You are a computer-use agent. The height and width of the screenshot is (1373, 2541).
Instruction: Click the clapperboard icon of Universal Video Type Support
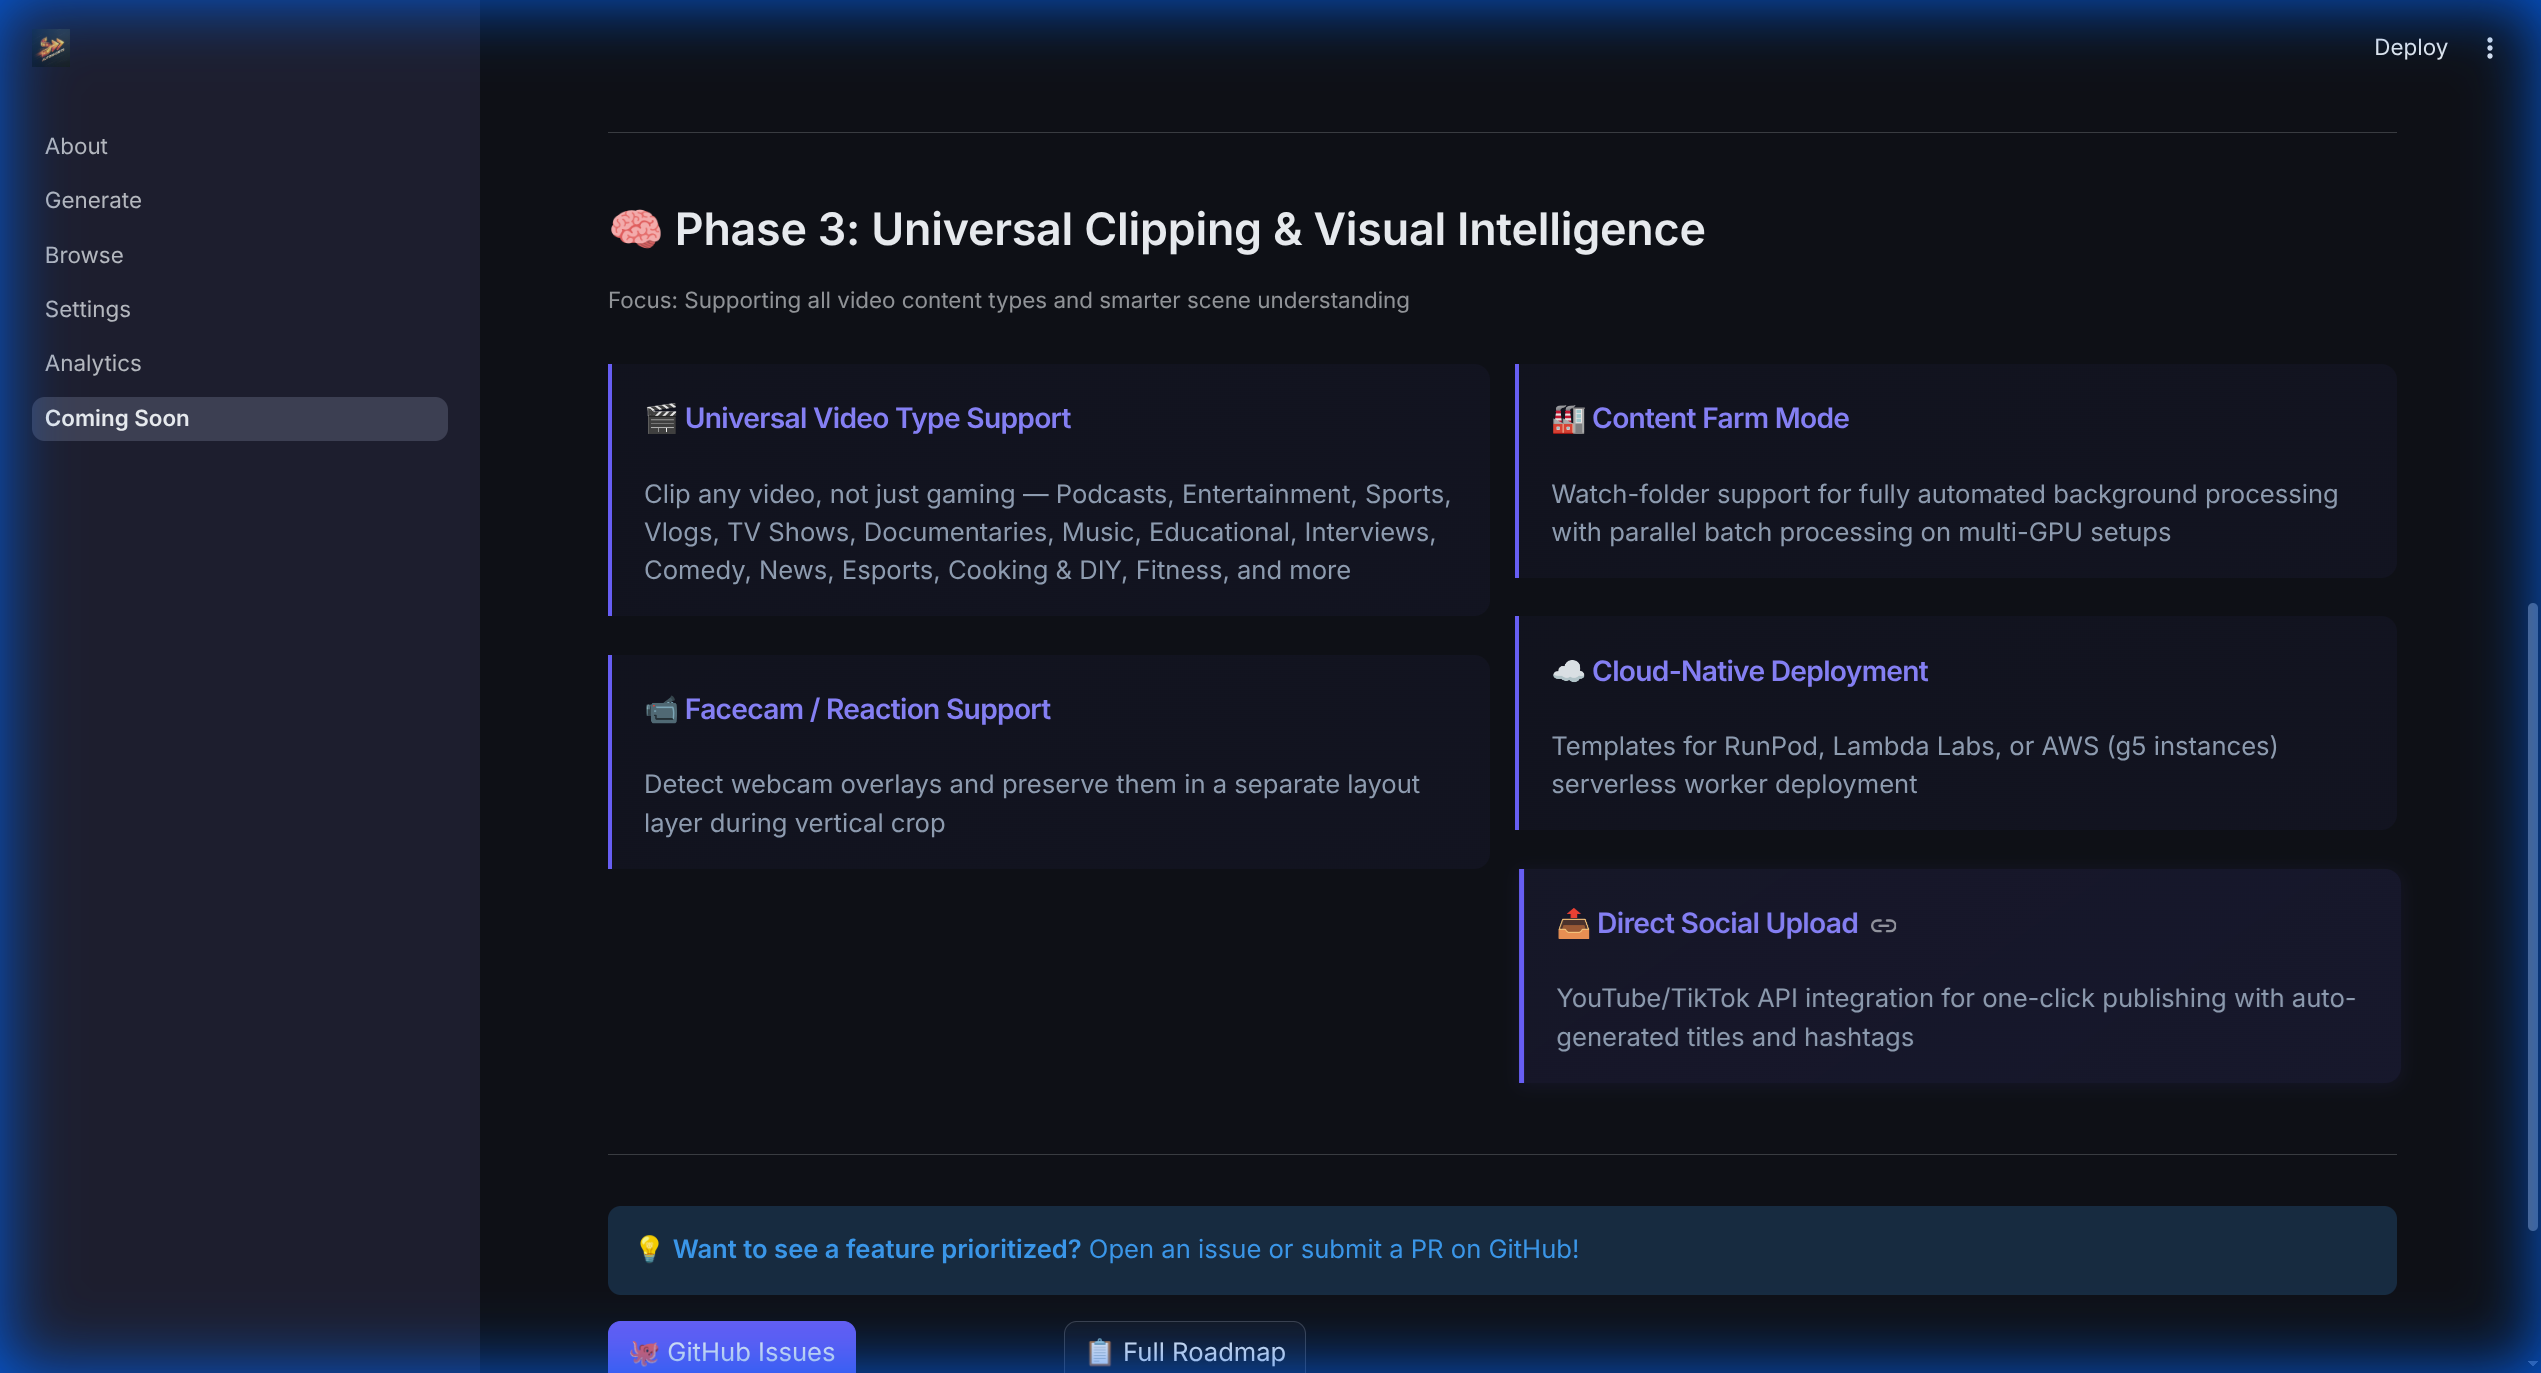[x=660, y=419]
